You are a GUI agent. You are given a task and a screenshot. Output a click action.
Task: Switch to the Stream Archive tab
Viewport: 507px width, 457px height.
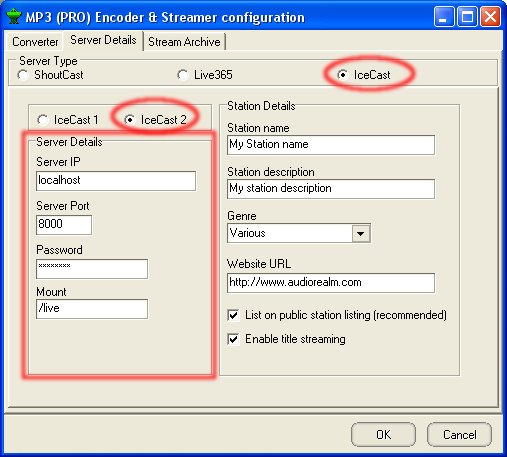click(184, 42)
